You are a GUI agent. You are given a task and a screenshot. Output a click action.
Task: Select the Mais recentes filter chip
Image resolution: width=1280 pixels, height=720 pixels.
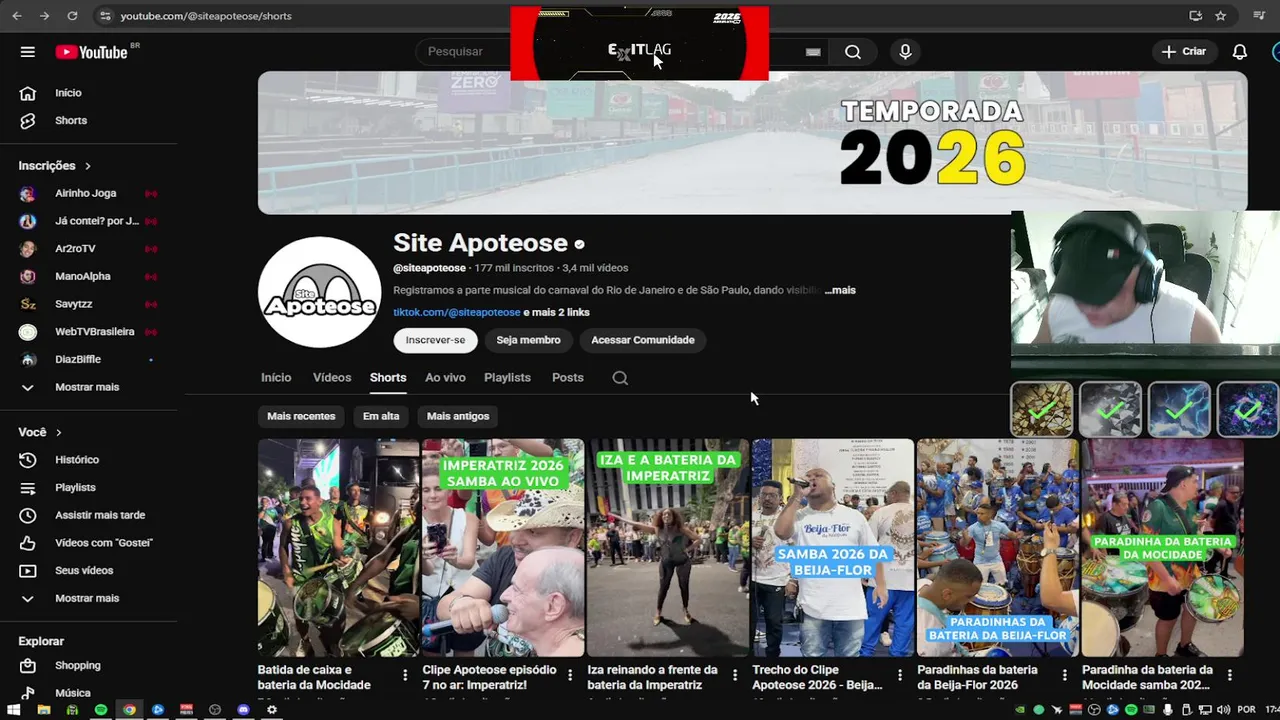pyautogui.click(x=301, y=416)
